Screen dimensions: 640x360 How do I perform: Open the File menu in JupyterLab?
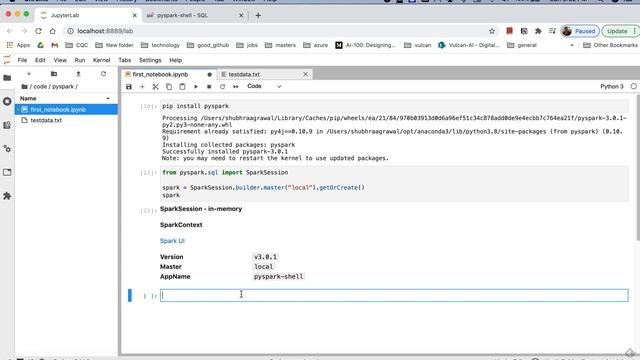pyautogui.click(x=22, y=60)
